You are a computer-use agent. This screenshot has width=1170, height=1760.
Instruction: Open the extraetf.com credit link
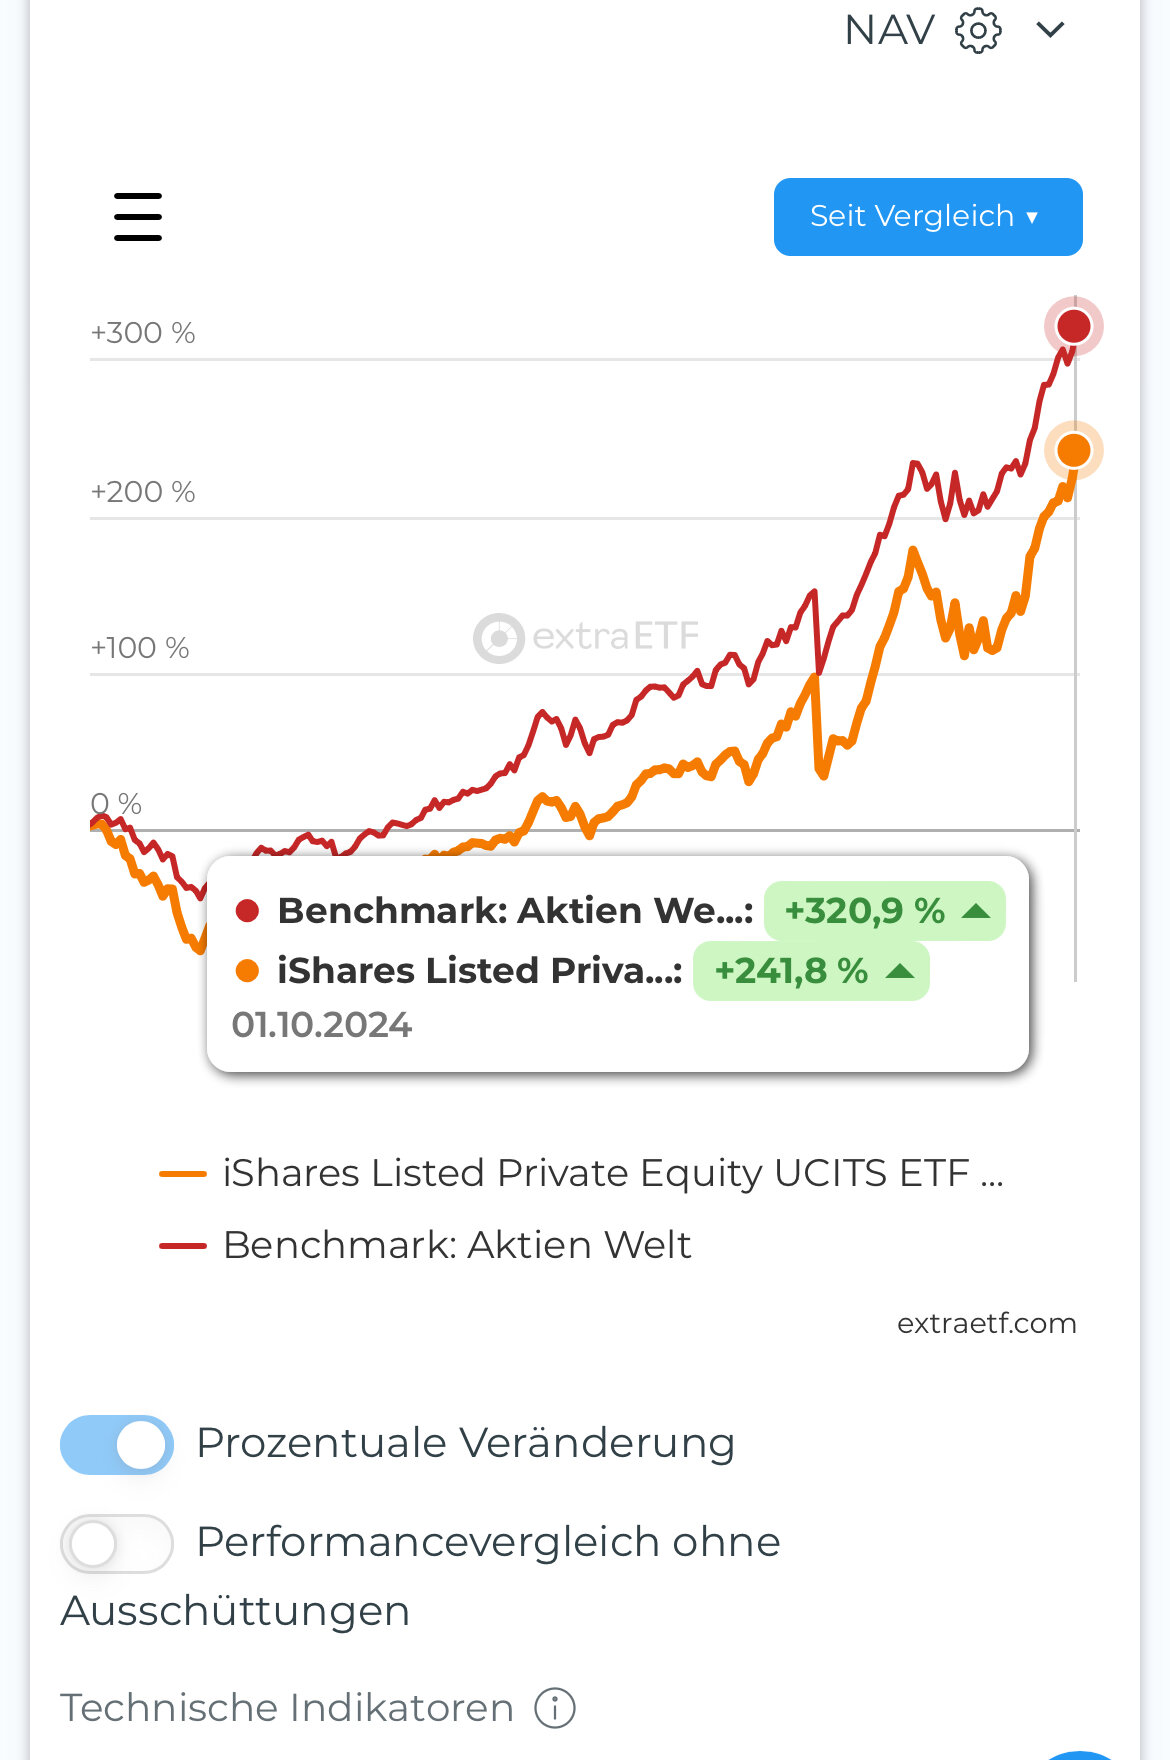click(x=986, y=1324)
